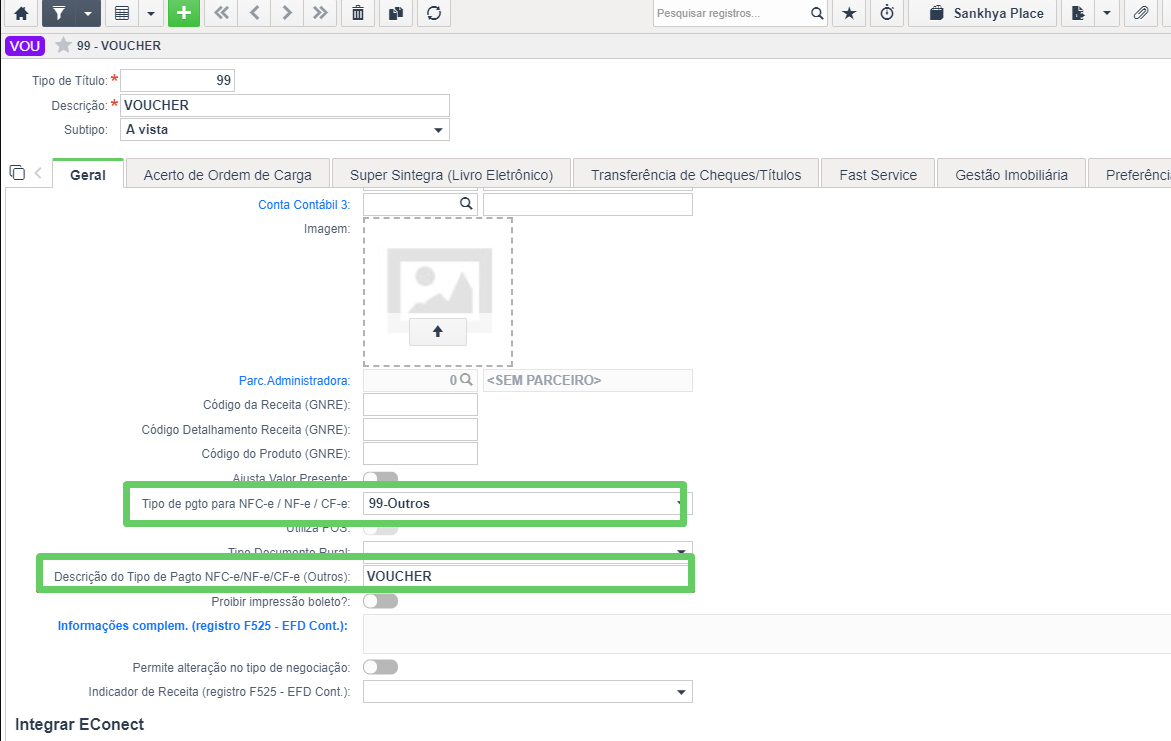Open grid view options arrow
The height and width of the screenshot is (741, 1171).
(x=151, y=13)
